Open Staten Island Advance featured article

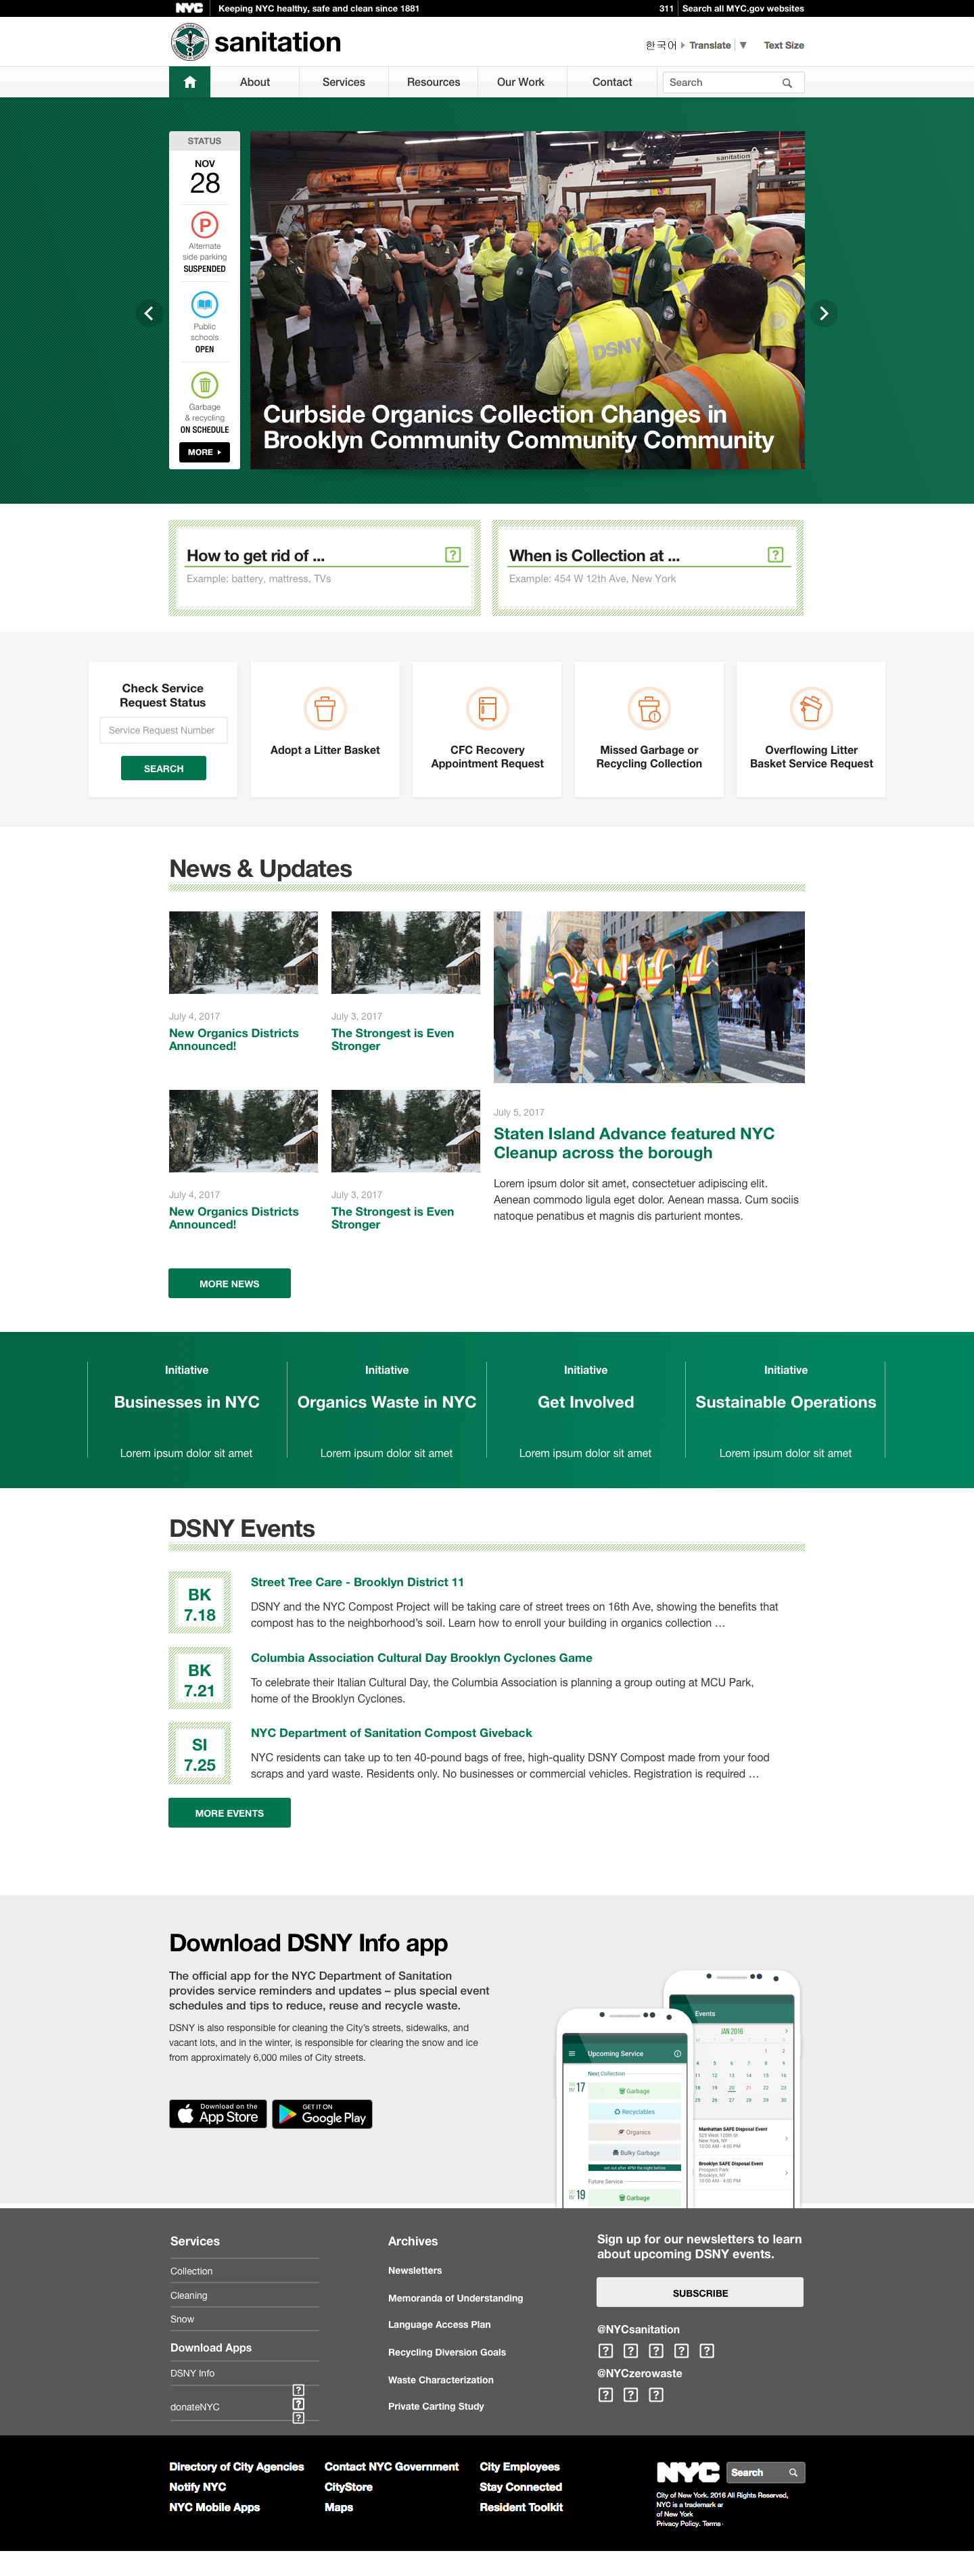(634, 1143)
